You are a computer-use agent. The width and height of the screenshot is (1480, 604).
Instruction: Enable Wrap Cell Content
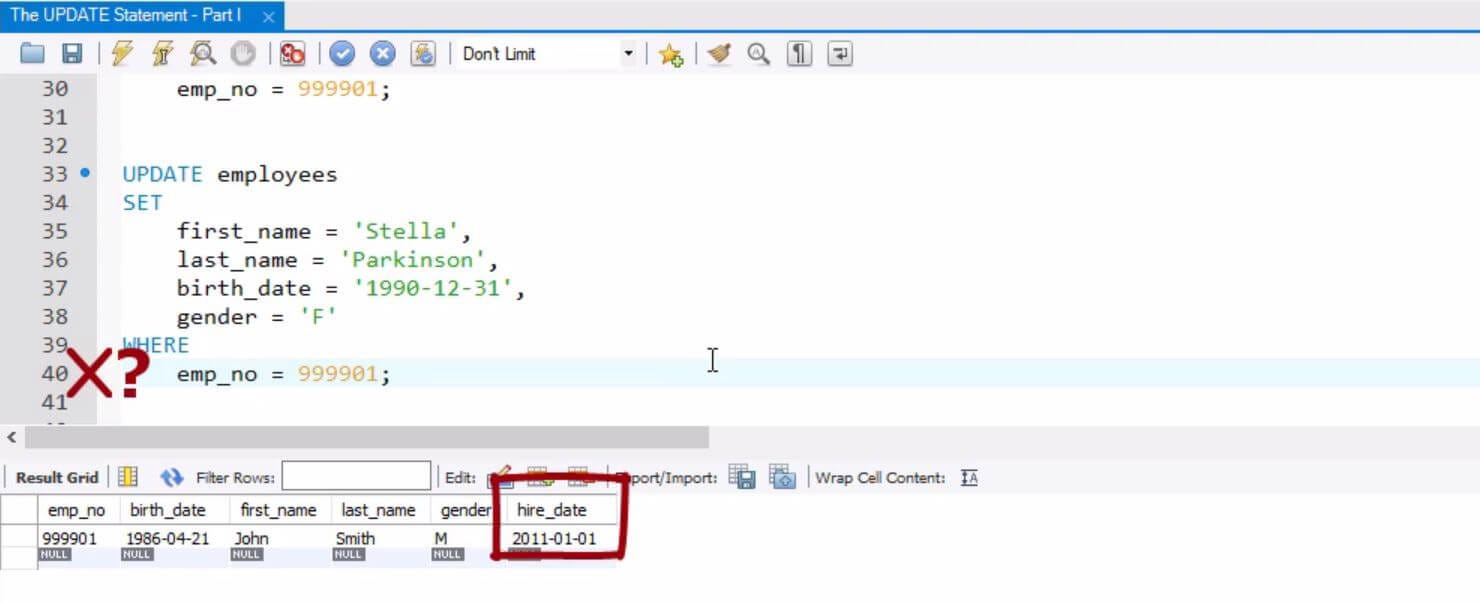pyautogui.click(x=967, y=478)
